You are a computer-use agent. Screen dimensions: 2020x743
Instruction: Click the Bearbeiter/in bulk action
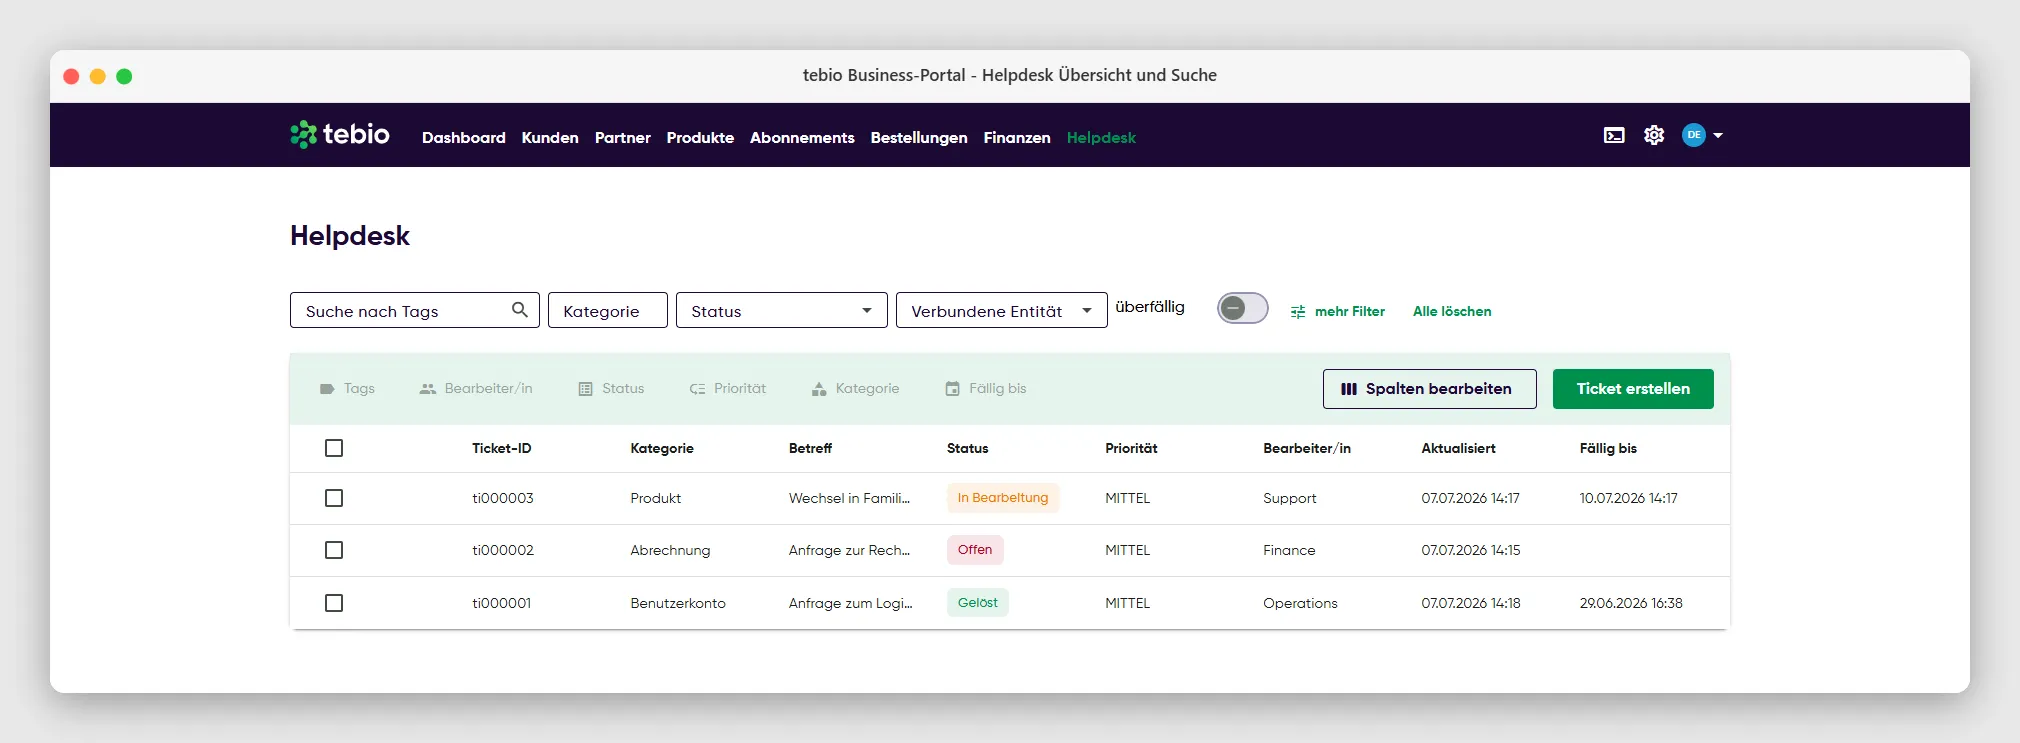476,389
